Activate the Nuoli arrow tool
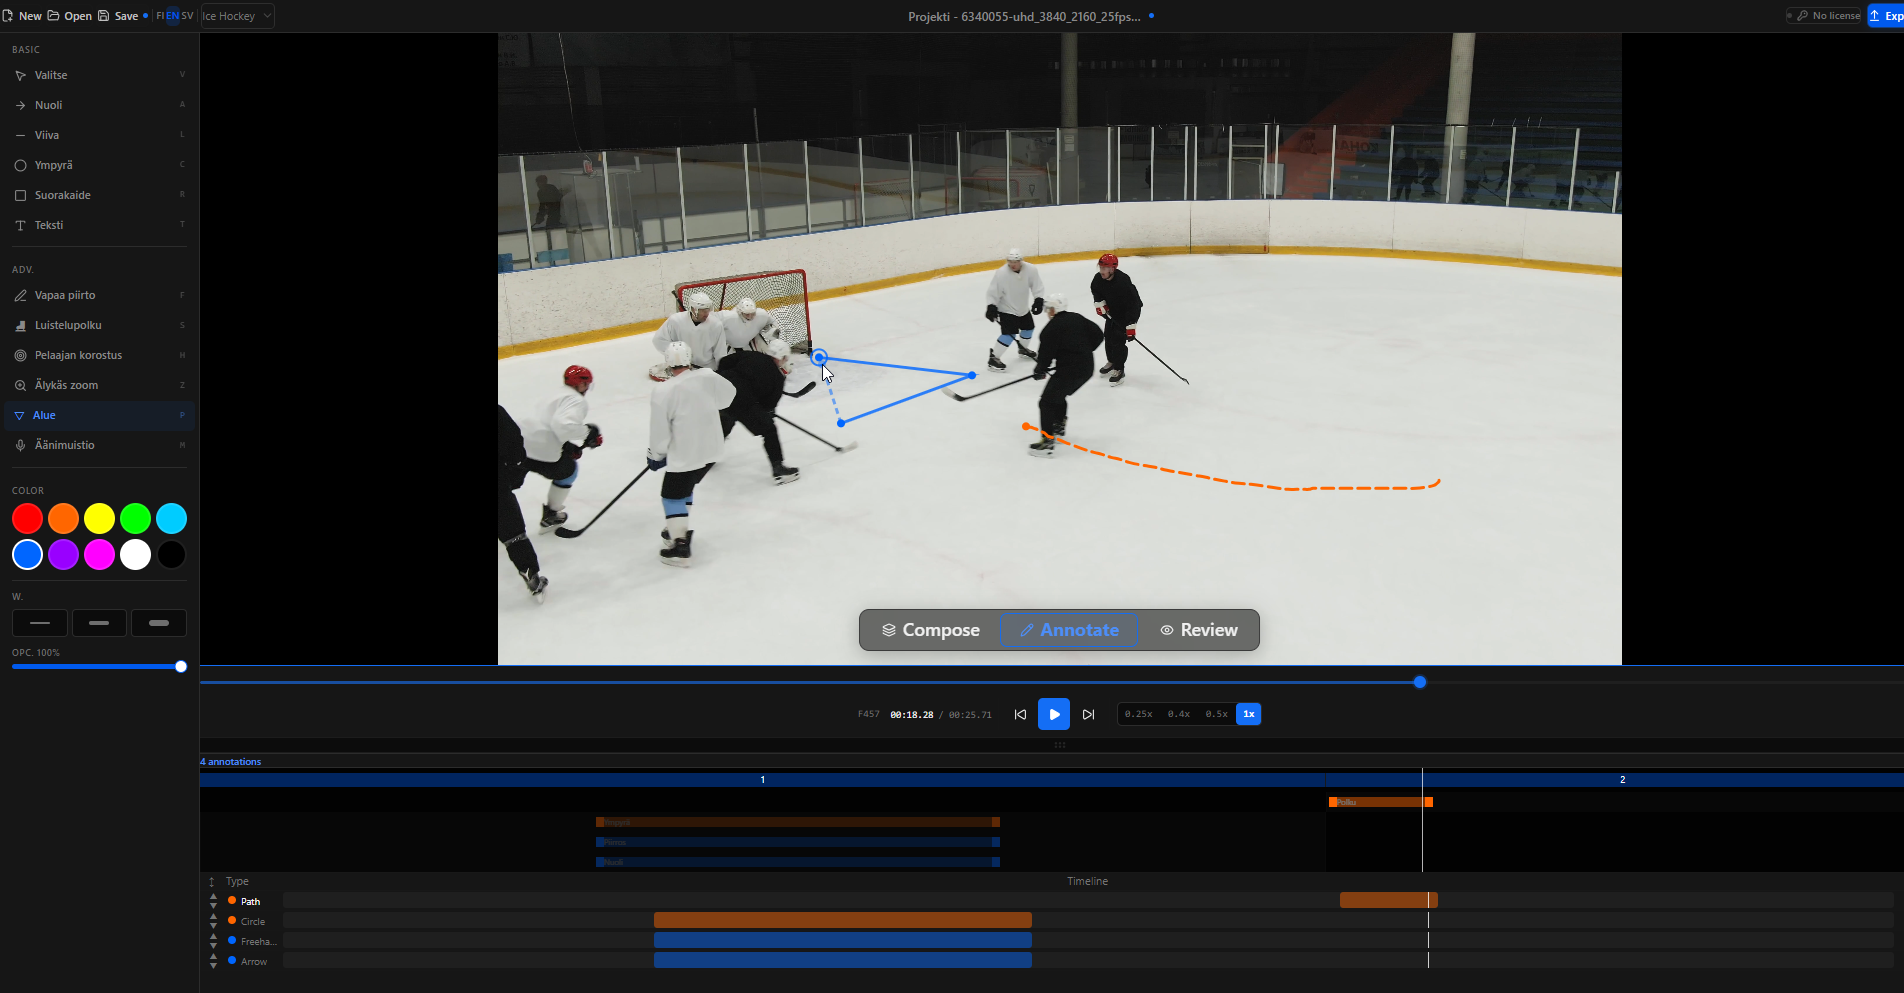1904x993 pixels. tap(47, 104)
